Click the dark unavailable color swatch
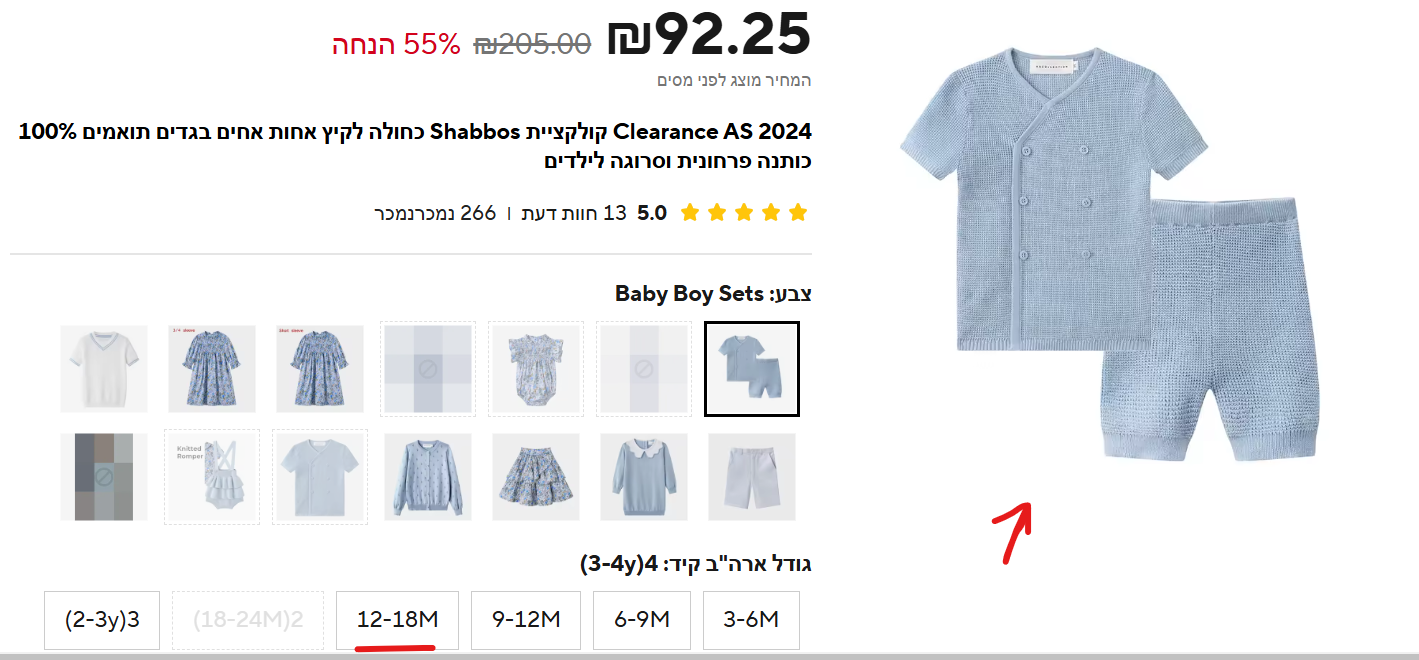 104,476
